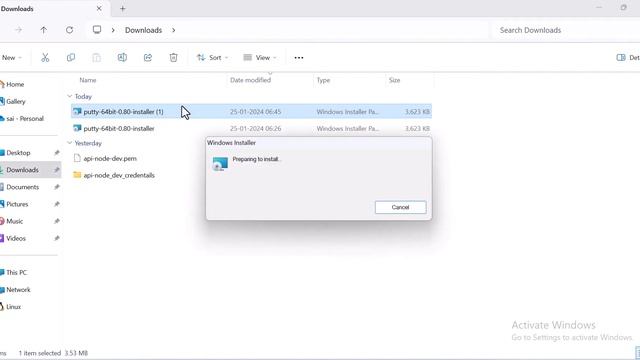Click the putty-64bit-0.80-installer (1) file icon
This screenshot has height=360, width=640.
tap(77, 111)
